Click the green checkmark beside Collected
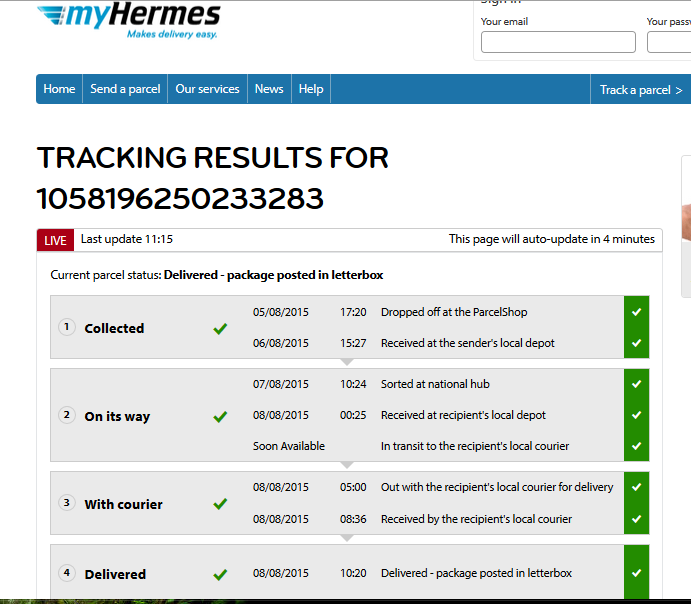 (x=220, y=328)
